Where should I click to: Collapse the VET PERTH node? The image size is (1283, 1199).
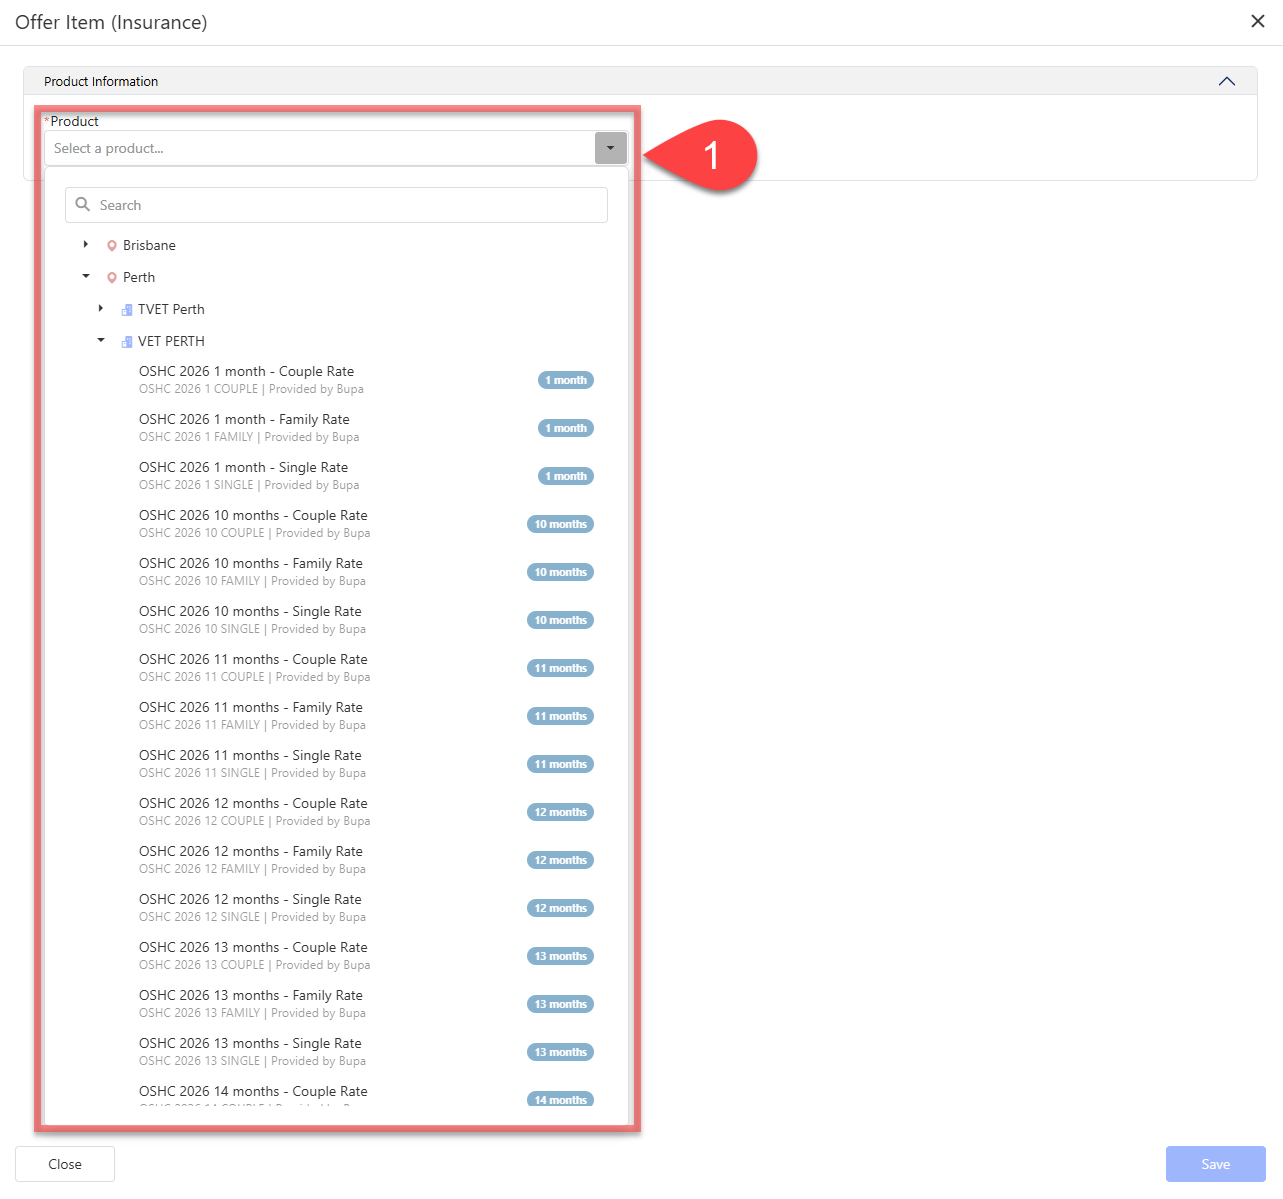point(101,341)
